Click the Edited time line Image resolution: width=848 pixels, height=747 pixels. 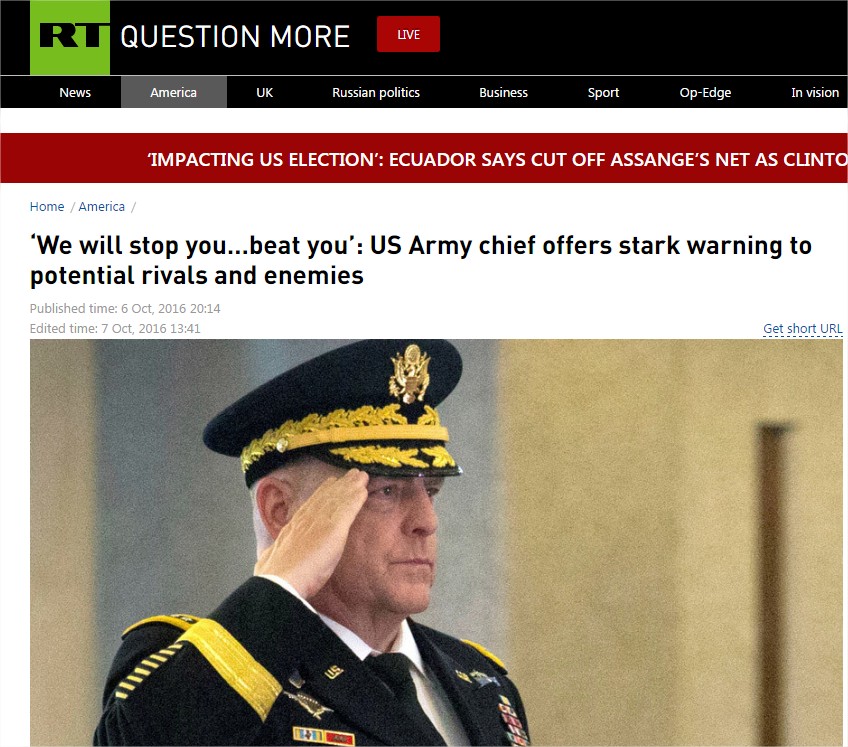click(x=115, y=328)
